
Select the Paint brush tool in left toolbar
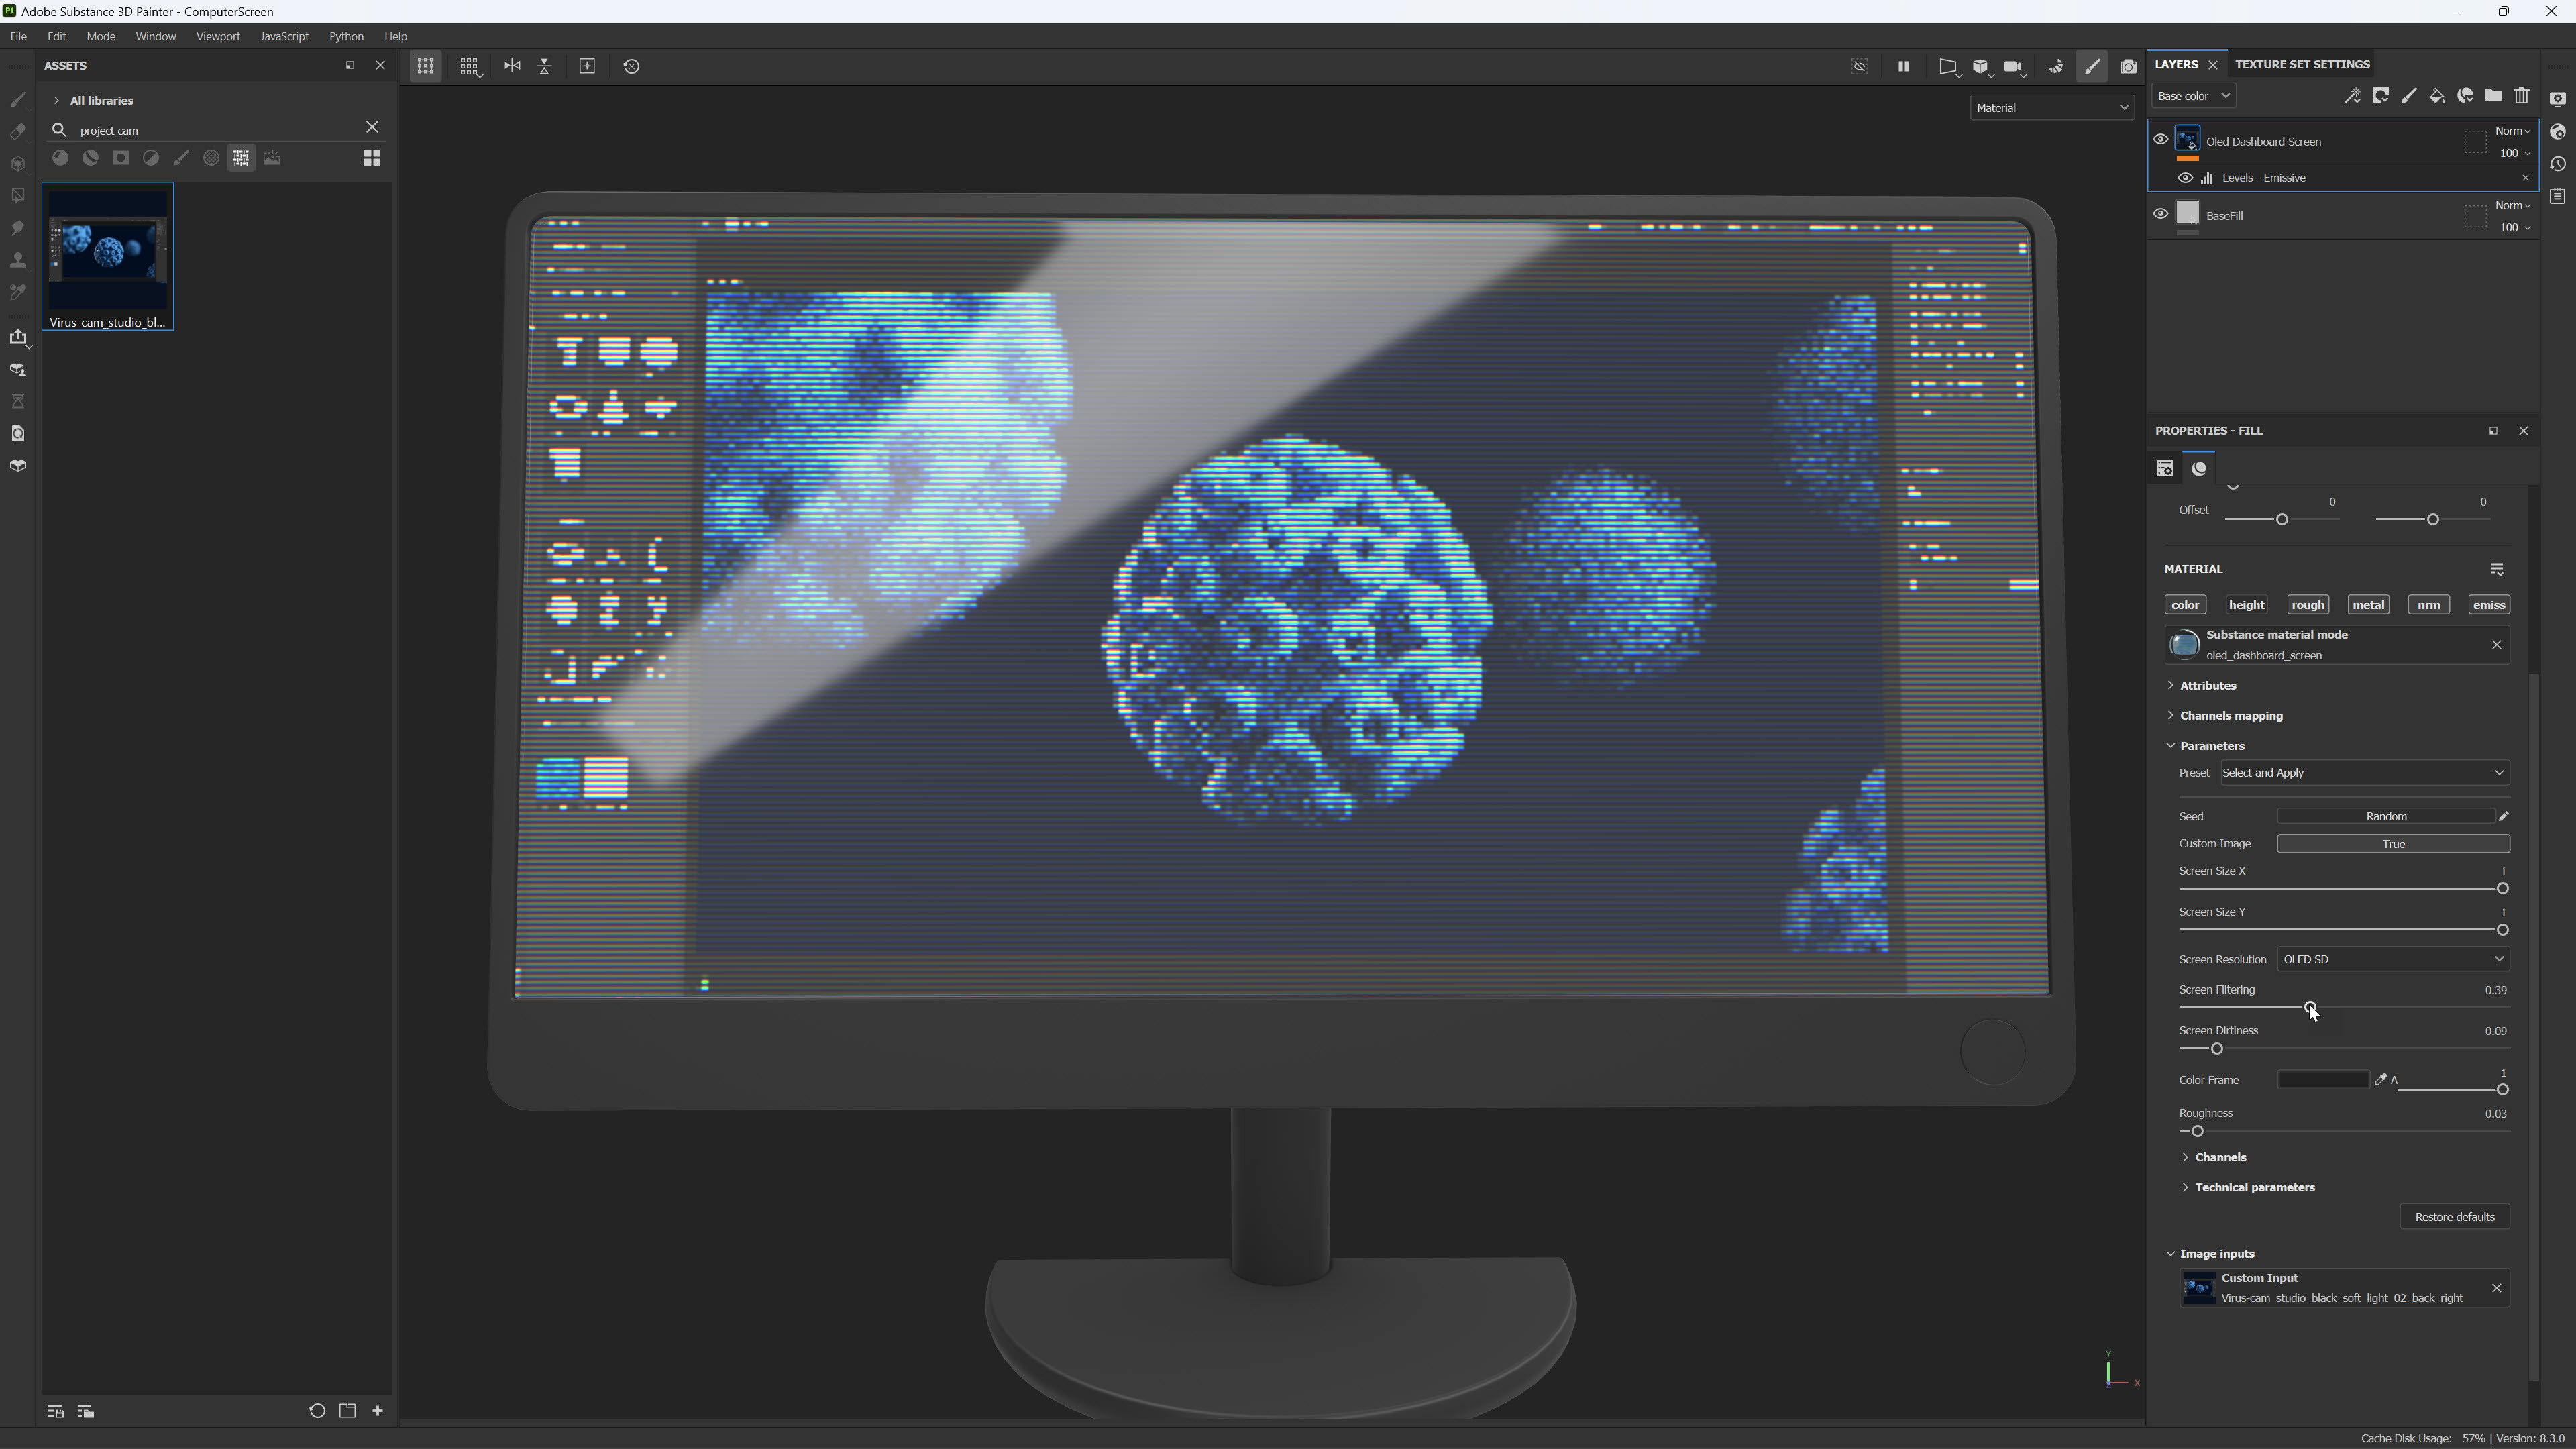point(18,100)
